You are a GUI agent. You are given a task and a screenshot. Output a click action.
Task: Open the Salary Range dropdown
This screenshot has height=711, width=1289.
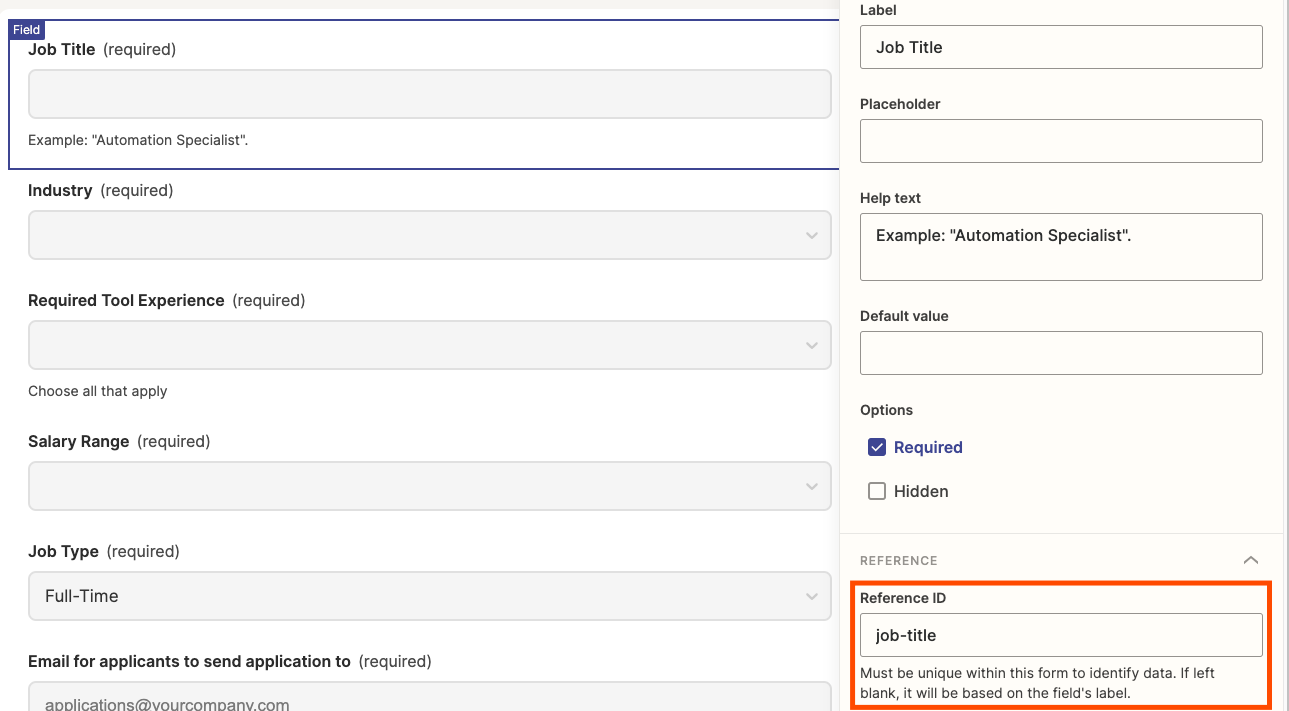pos(430,486)
